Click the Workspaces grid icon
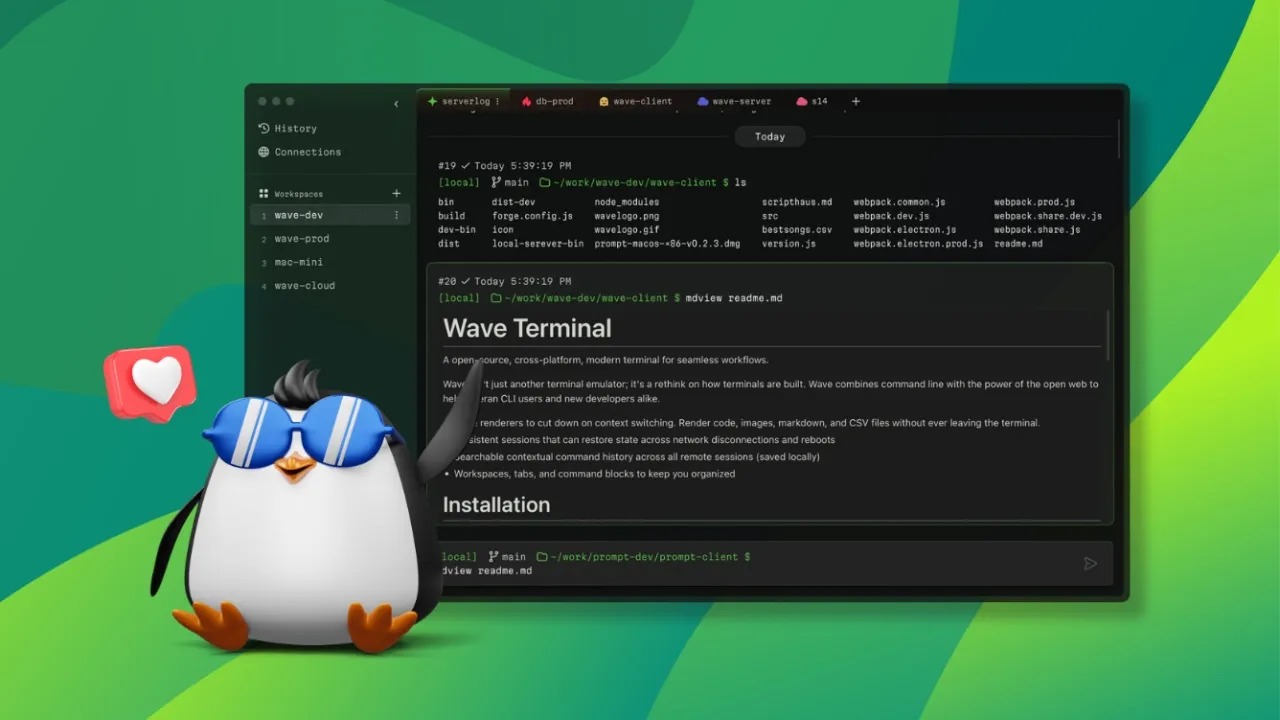1280x720 pixels. point(263,193)
